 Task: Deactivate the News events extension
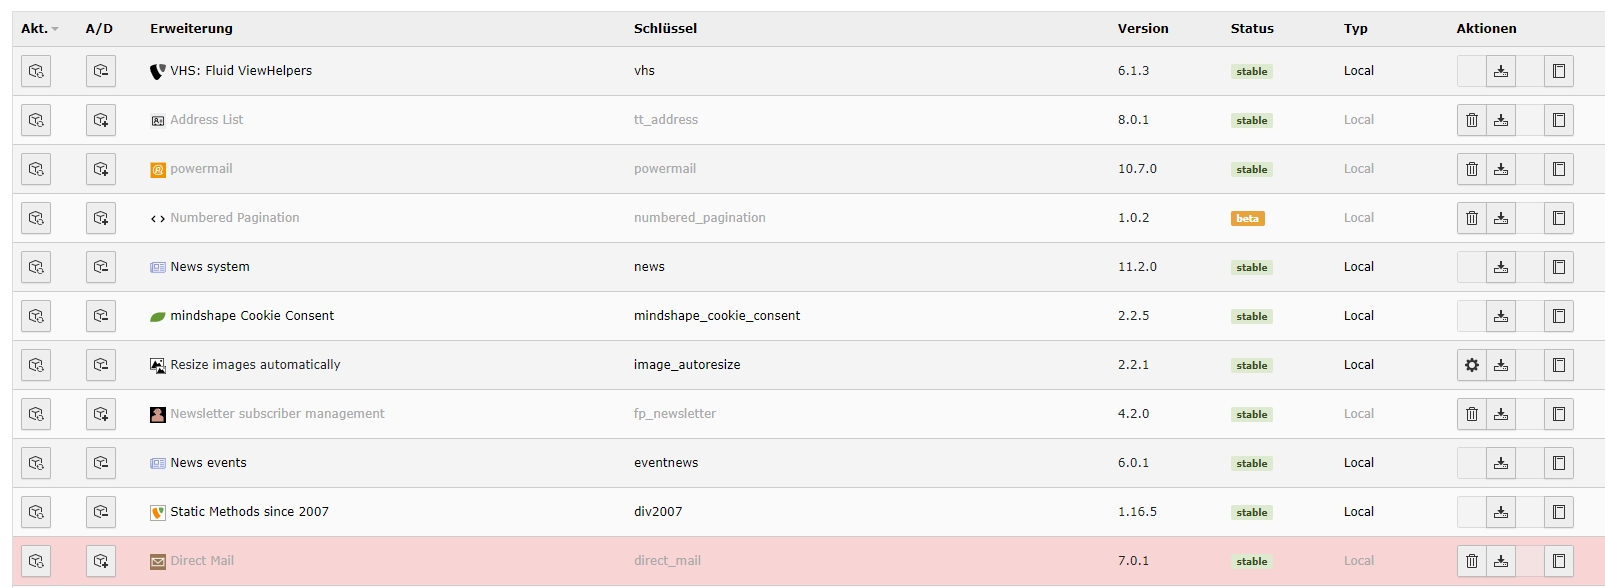click(x=101, y=463)
